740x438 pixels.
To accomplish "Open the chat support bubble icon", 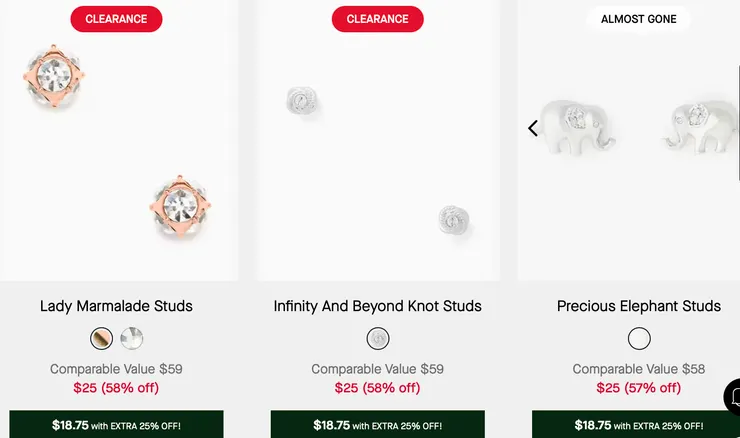I will tap(734, 396).
